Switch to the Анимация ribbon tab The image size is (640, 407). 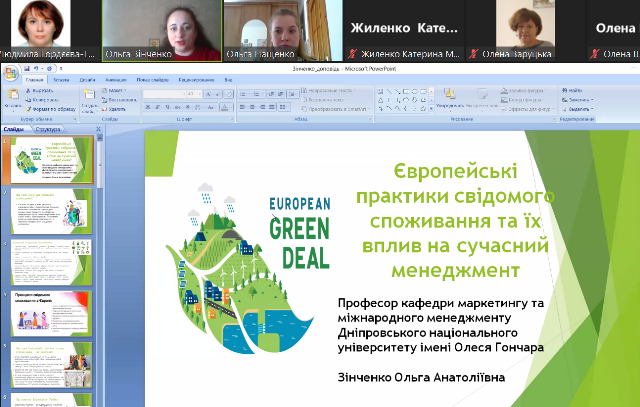pos(116,80)
